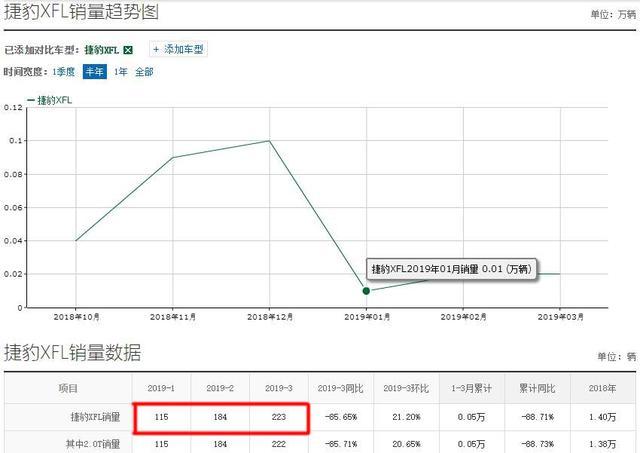Click the 捷豹XFL销量数据 heading

pyautogui.click(x=73, y=353)
